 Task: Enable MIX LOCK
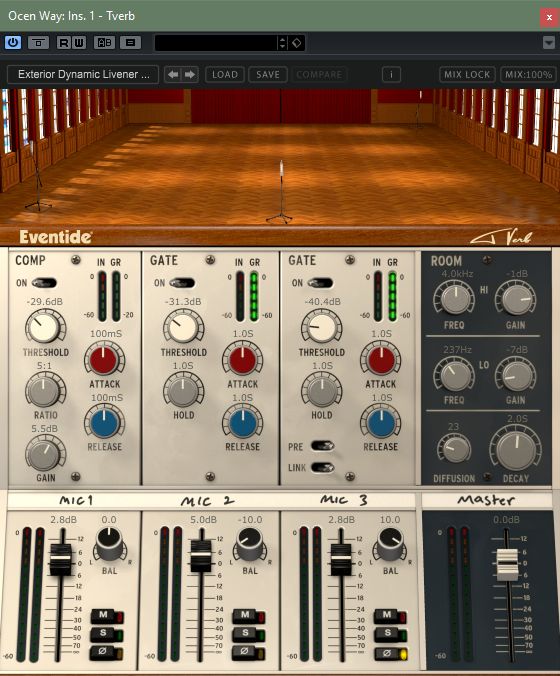tap(467, 75)
